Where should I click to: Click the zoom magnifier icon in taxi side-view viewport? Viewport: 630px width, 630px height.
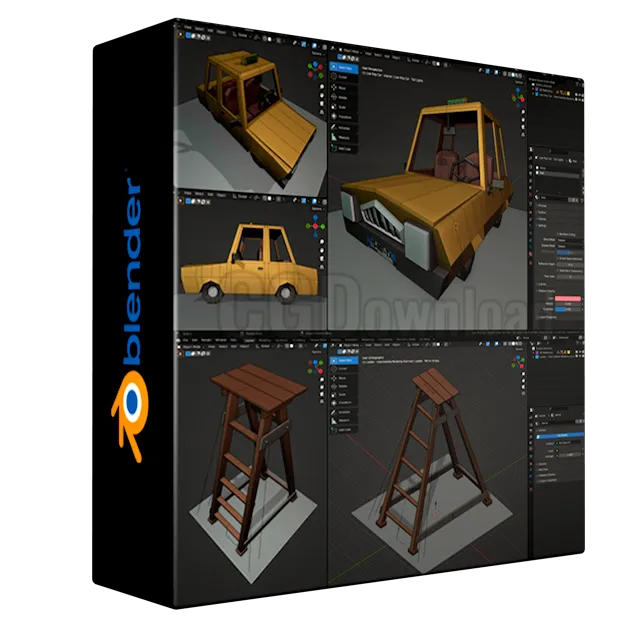(322, 241)
